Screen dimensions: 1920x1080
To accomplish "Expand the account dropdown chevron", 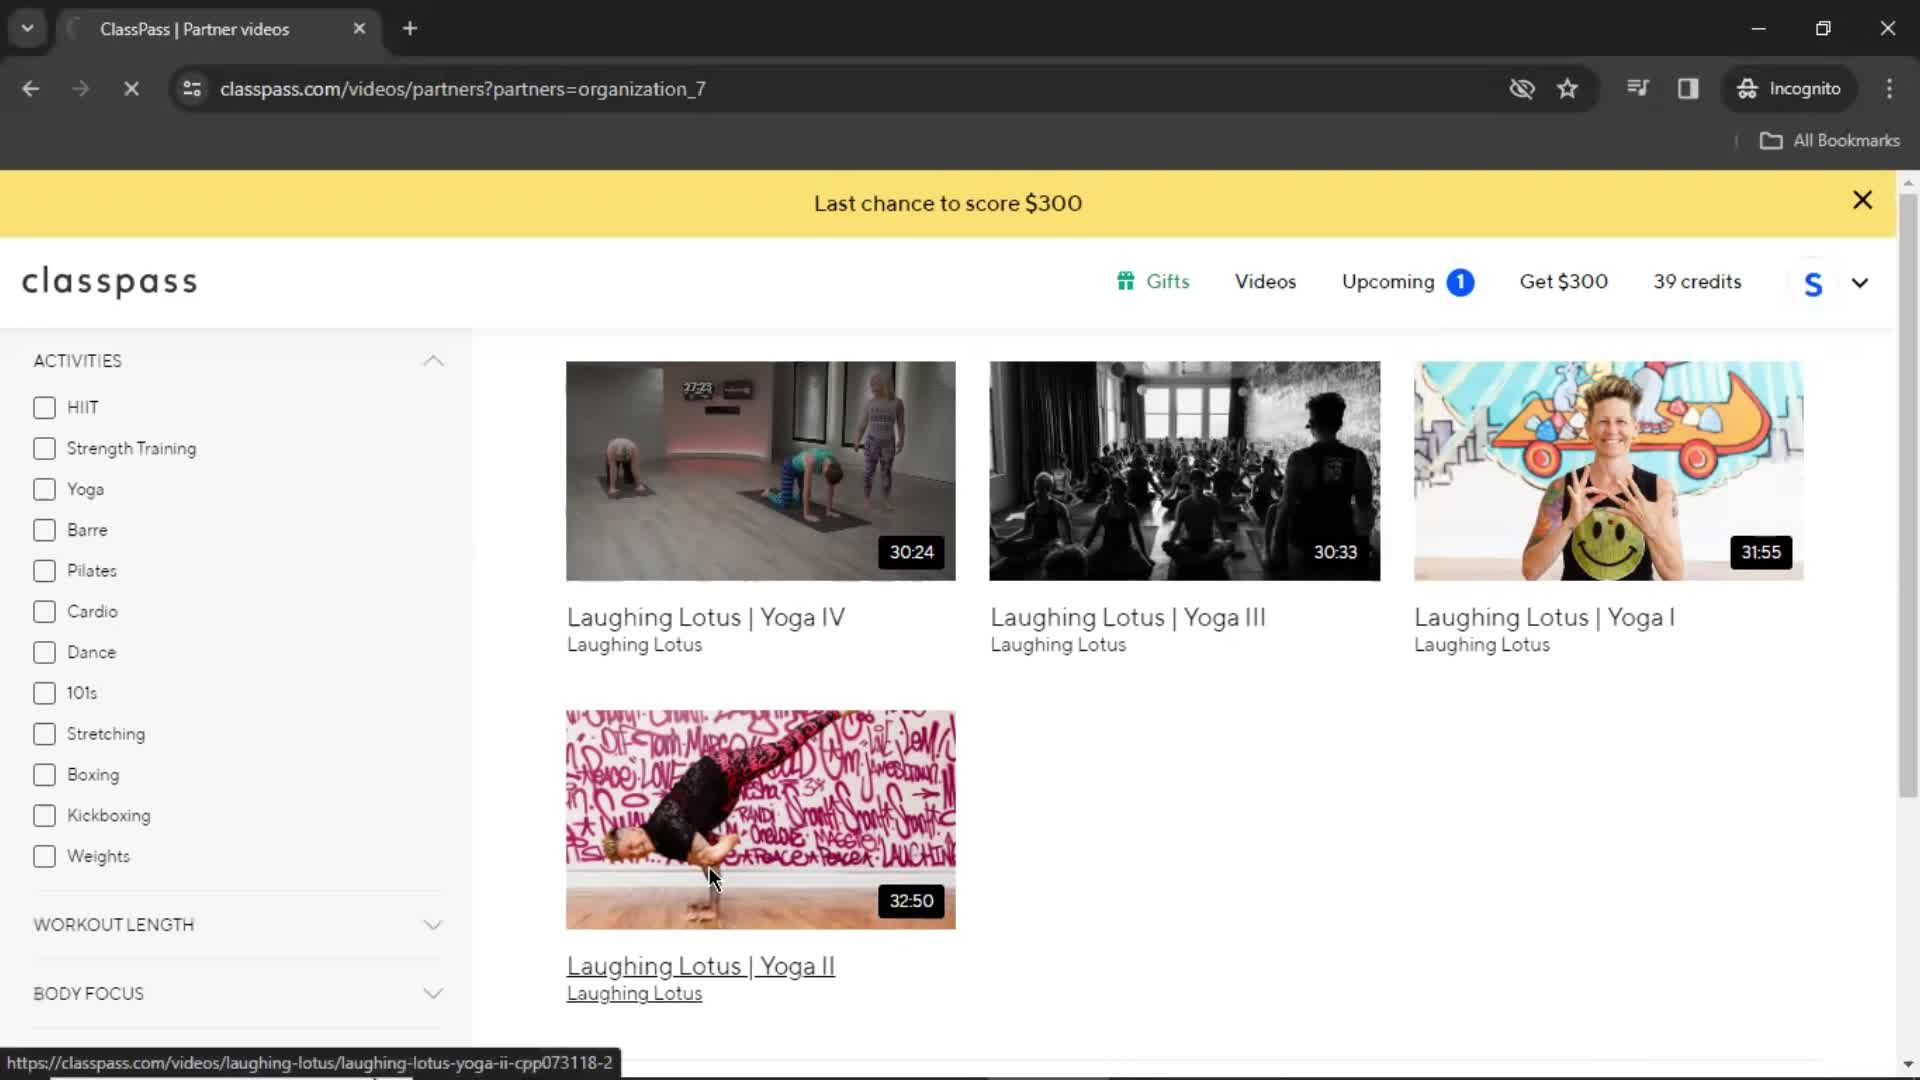I will click(x=1860, y=283).
